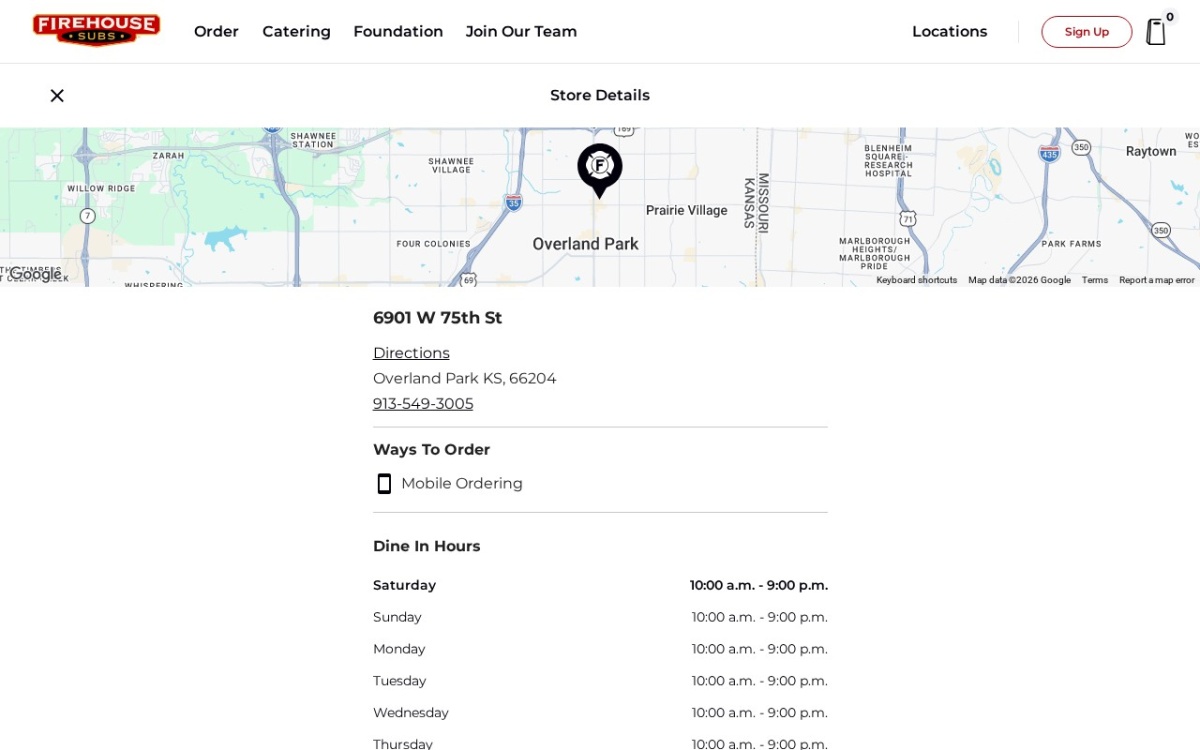The height and width of the screenshot is (750, 1200).
Task: Click the Mobile Ordering phone icon
Action: coord(384,484)
